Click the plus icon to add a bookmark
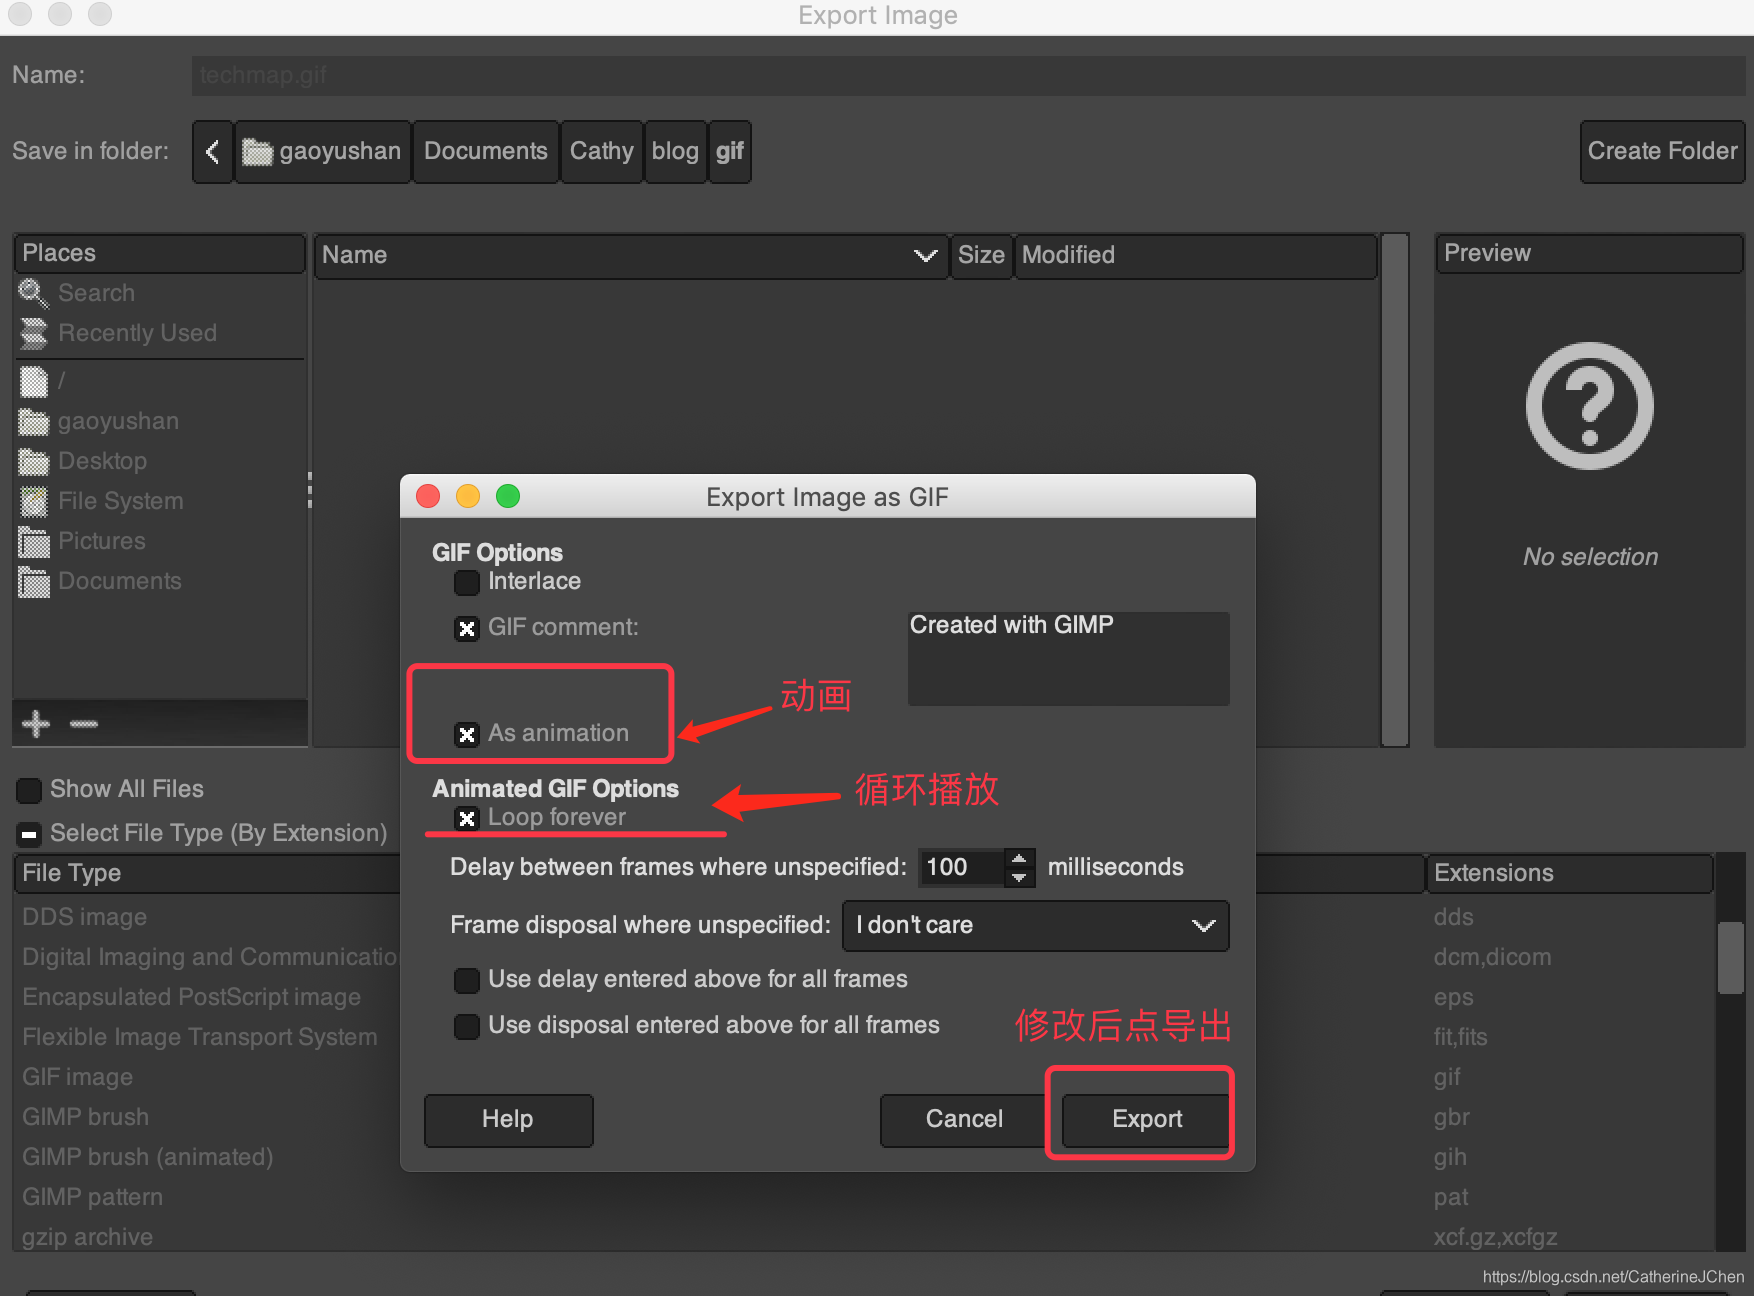Screen dimensions: 1754x1296 pyautogui.click(x=36, y=723)
